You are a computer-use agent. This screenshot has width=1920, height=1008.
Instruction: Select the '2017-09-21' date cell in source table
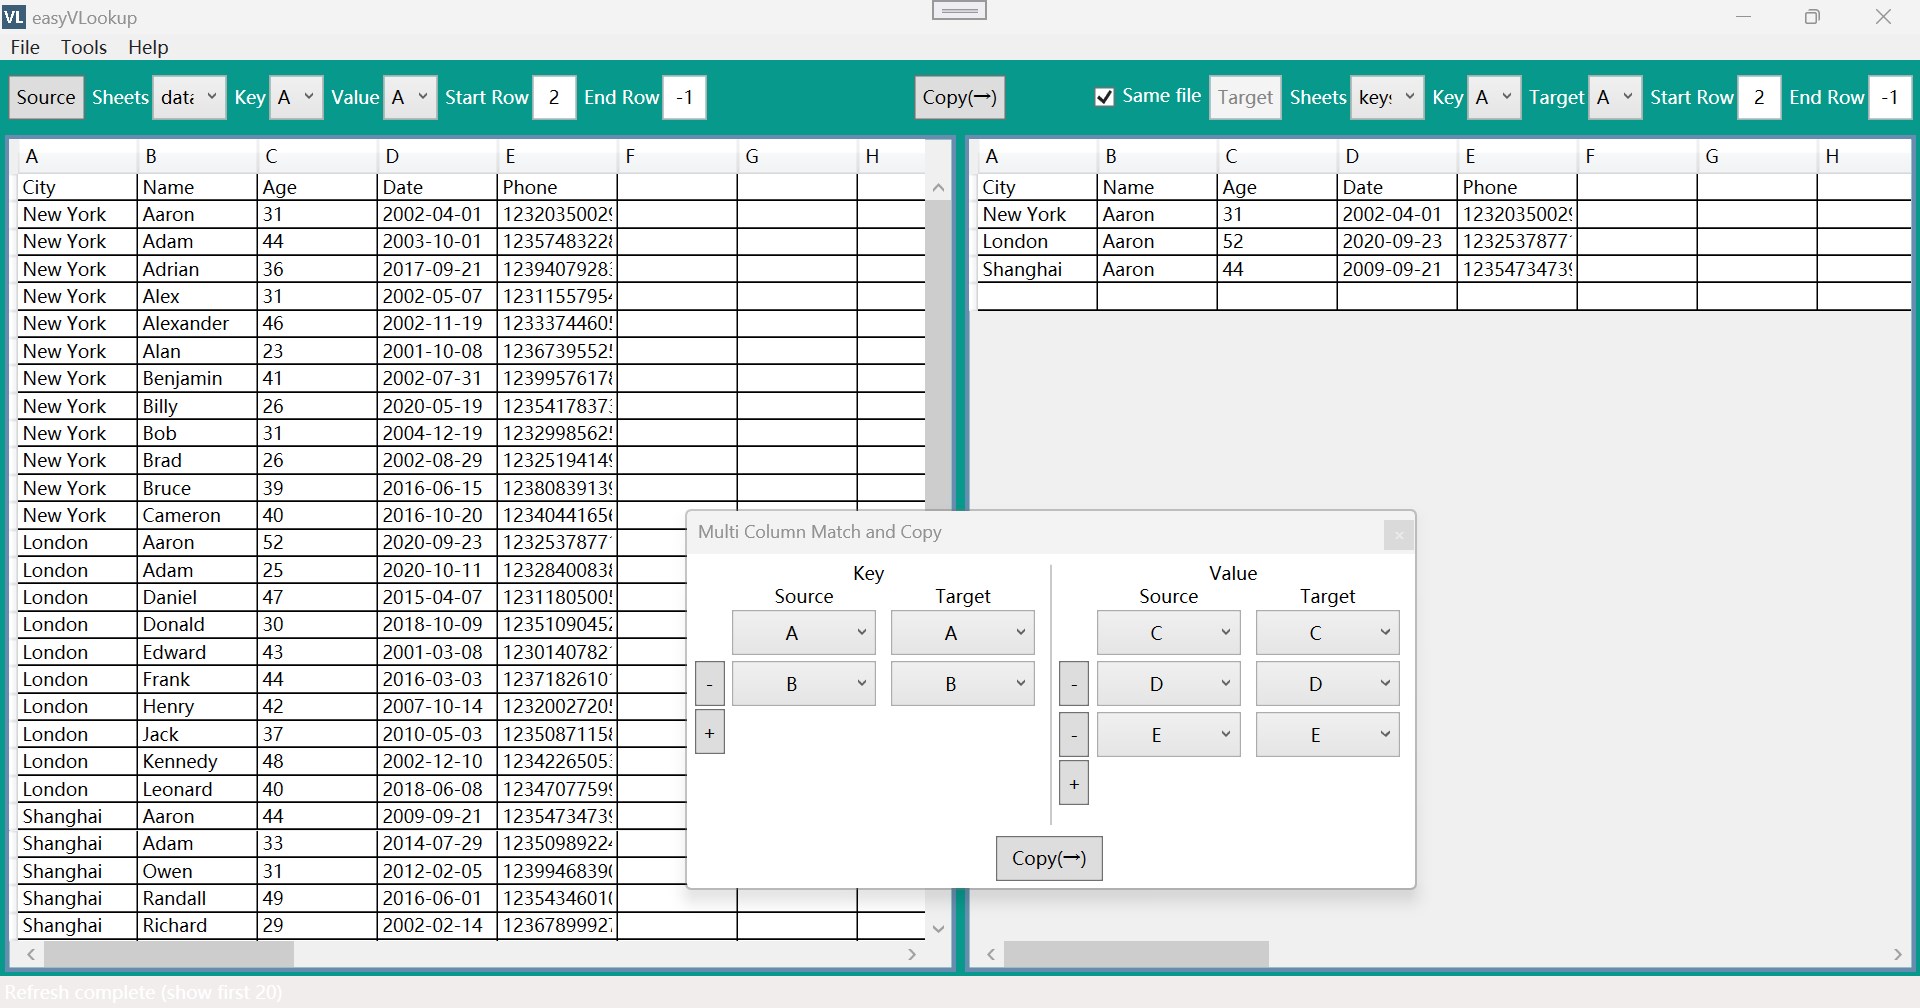pyautogui.click(x=437, y=270)
